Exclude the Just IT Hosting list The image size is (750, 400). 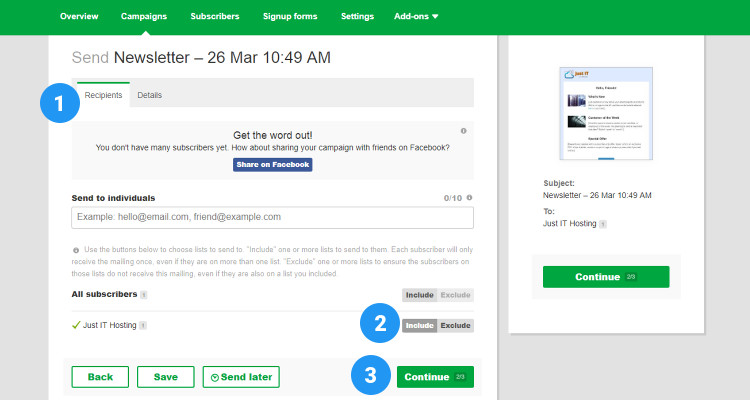click(455, 325)
